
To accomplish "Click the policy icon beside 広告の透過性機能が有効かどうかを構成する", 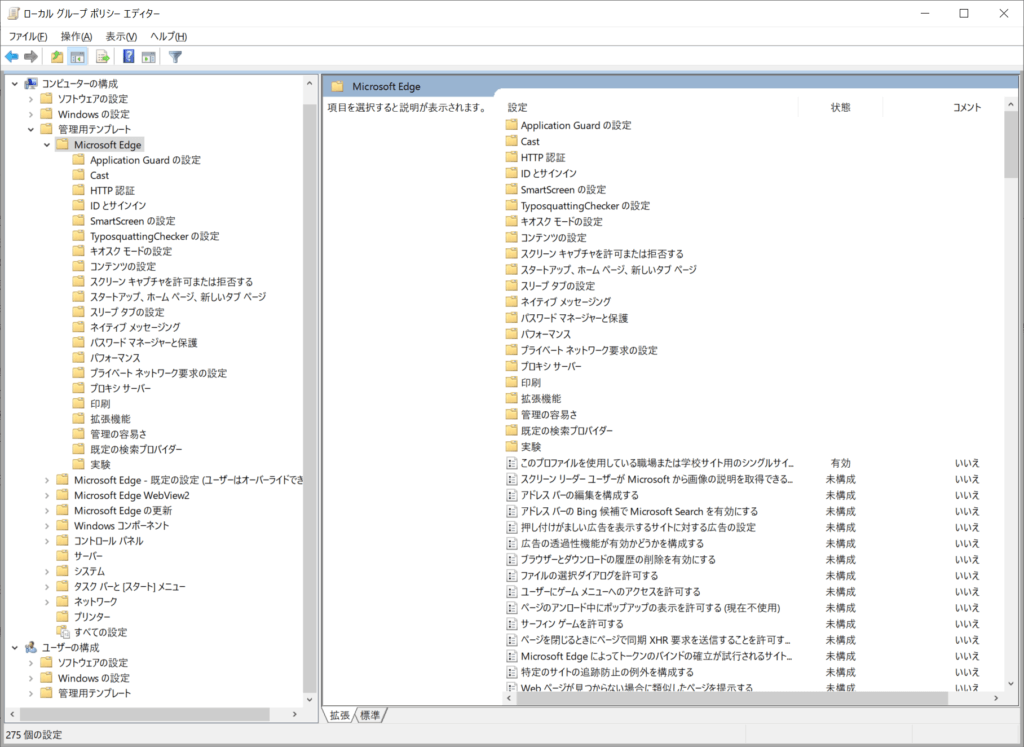I will tap(512, 543).
